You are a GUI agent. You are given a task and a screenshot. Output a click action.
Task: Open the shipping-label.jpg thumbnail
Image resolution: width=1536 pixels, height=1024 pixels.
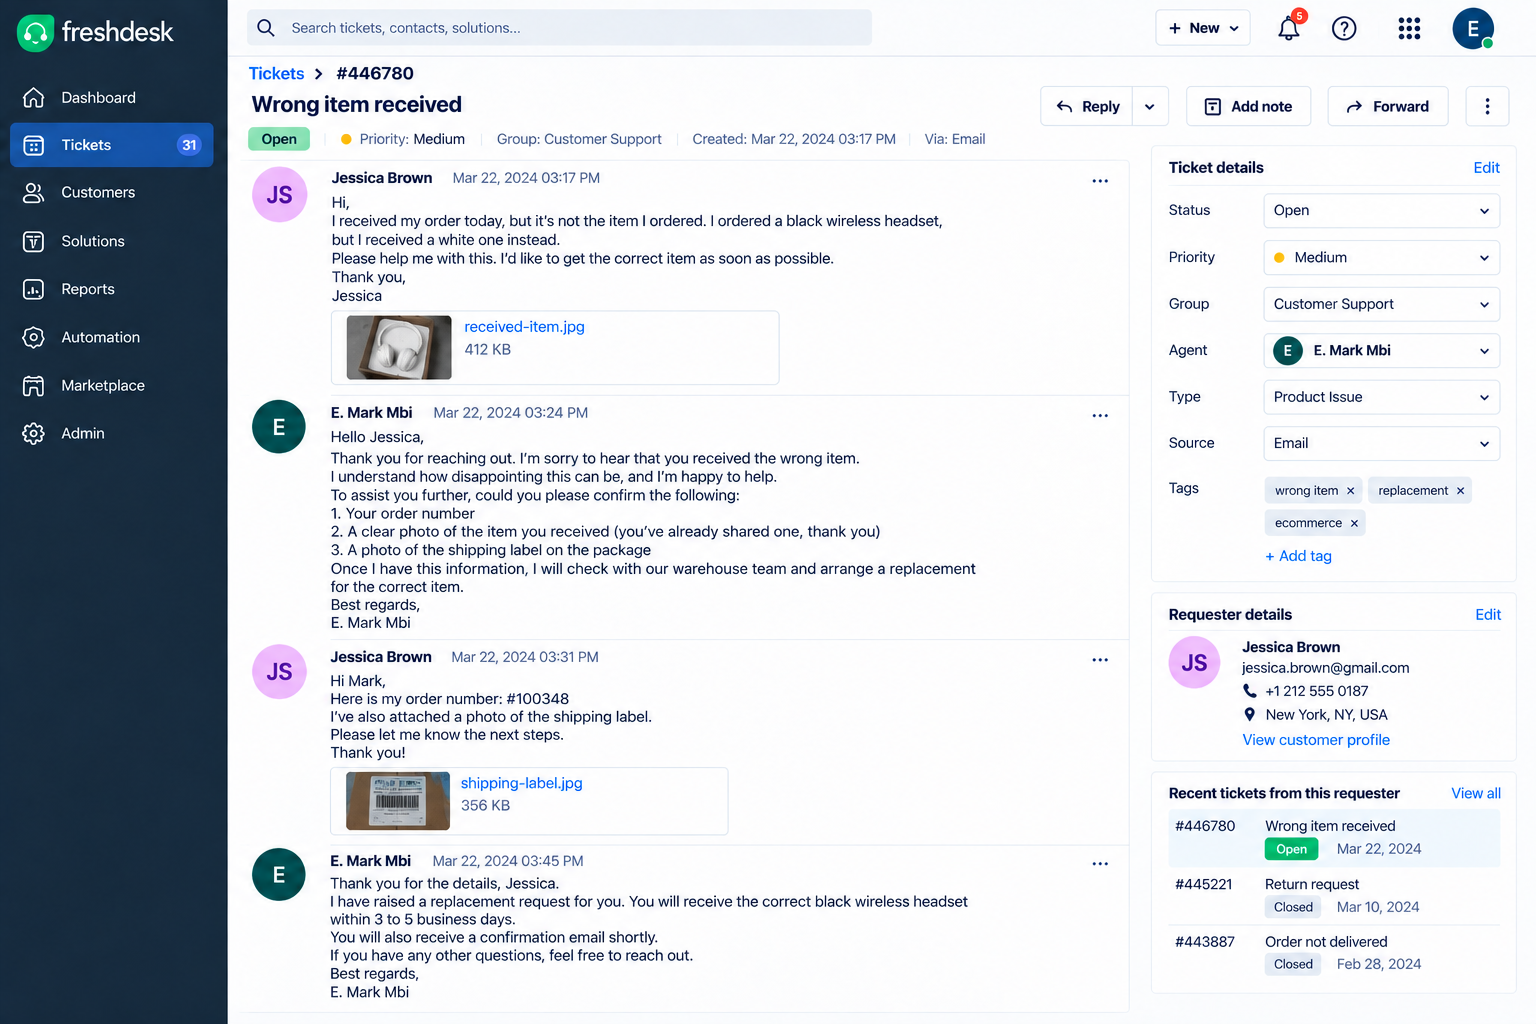tap(398, 801)
